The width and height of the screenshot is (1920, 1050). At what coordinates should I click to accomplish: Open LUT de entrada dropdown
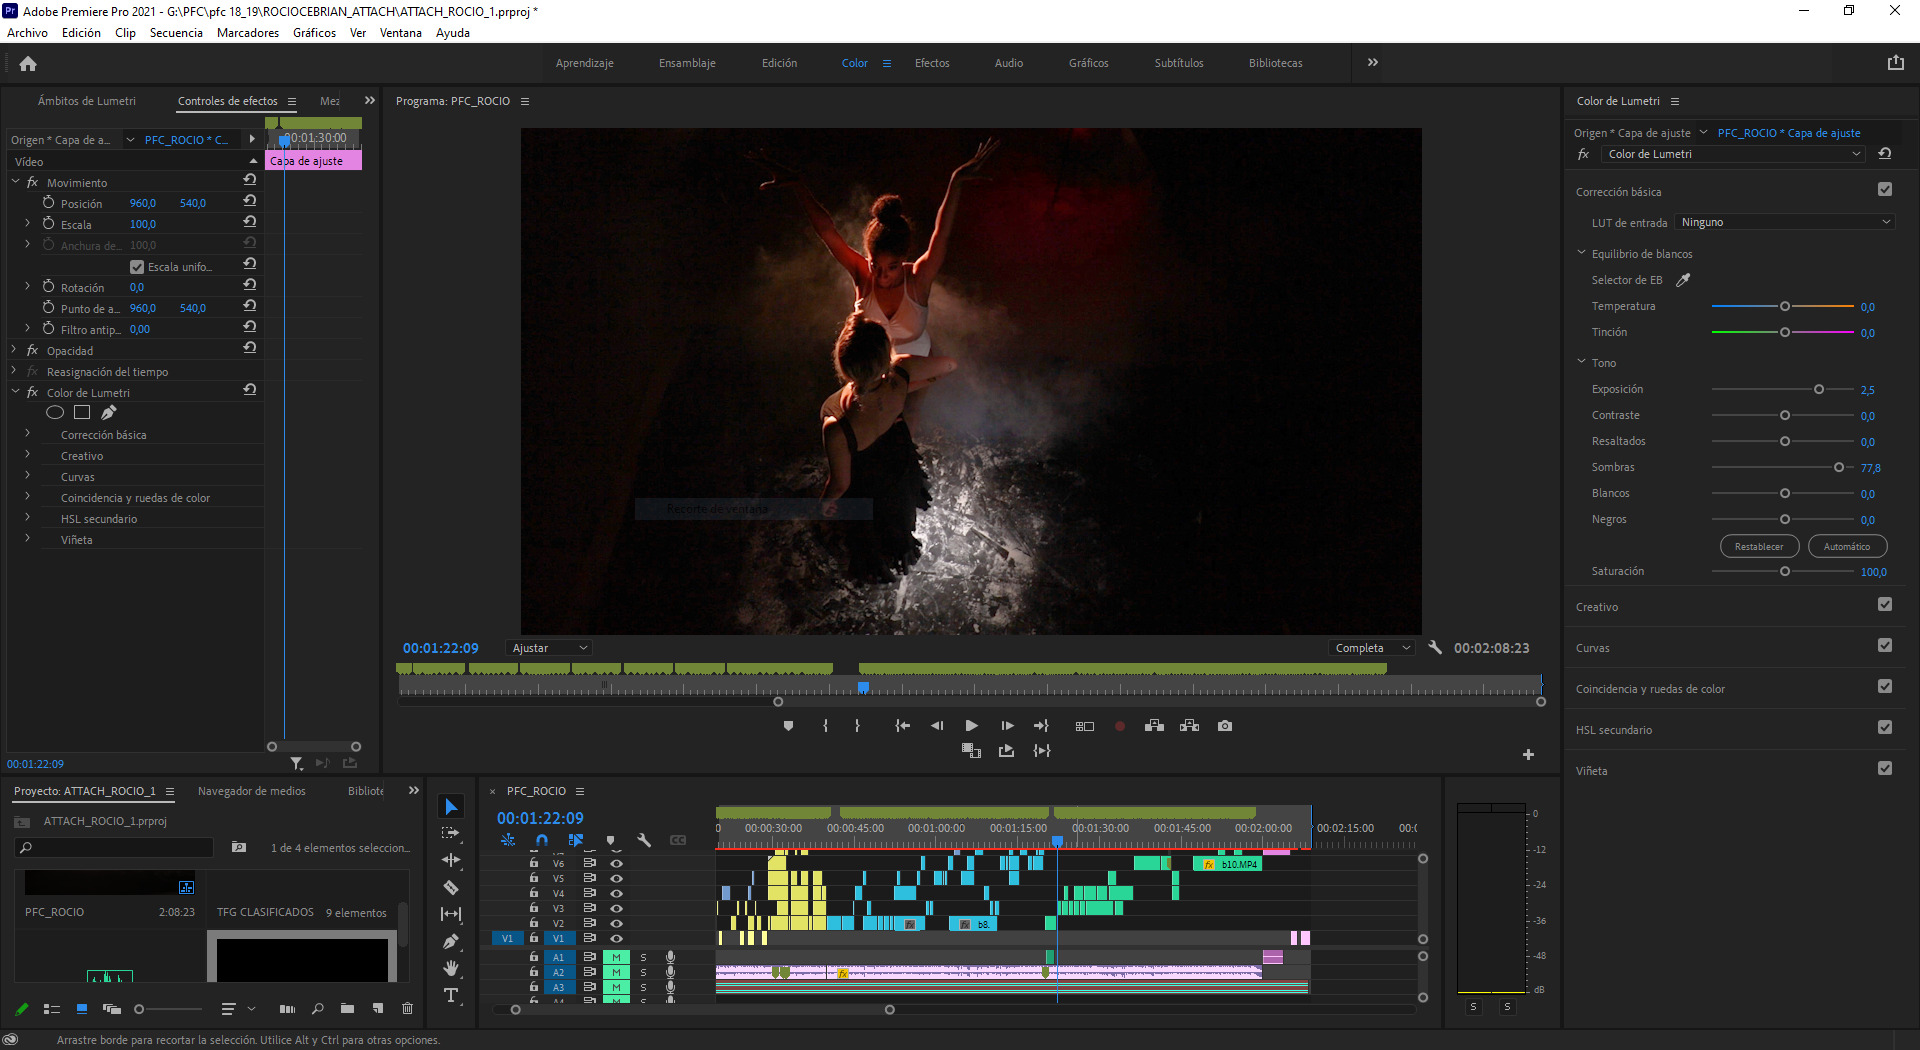[x=1785, y=222]
